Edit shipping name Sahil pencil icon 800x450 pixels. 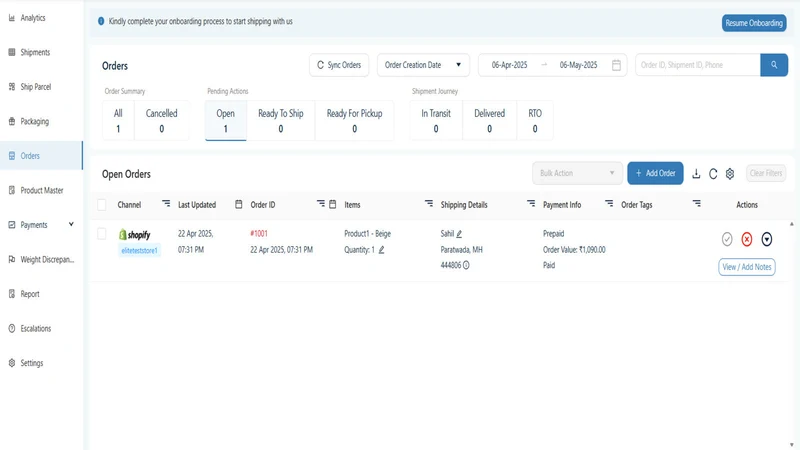(459, 234)
